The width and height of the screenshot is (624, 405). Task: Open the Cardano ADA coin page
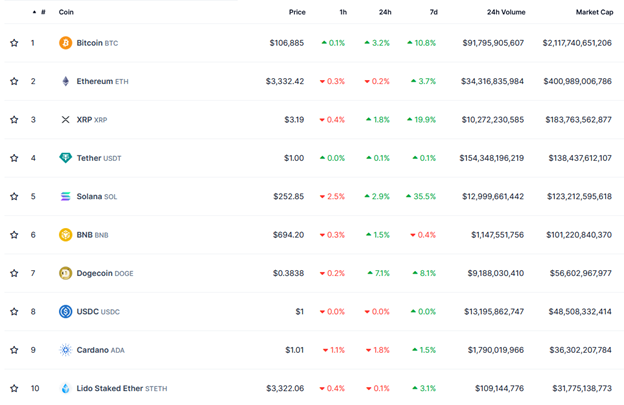coord(100,350)
